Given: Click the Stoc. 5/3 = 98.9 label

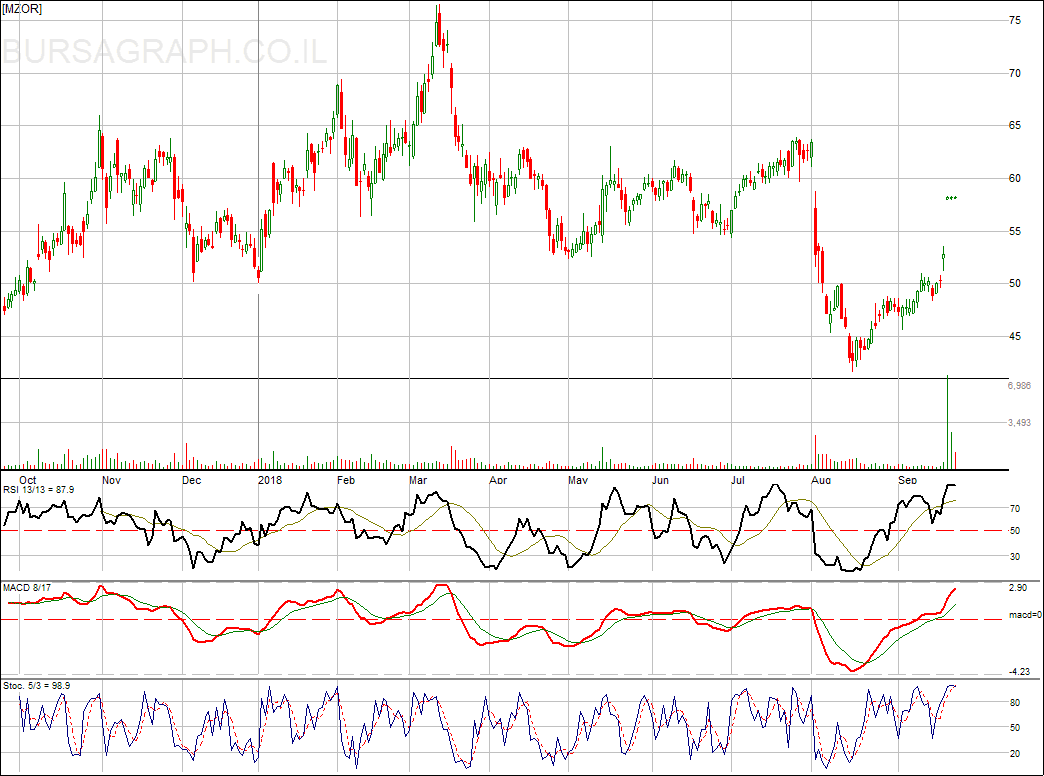Looking at the screenshot, I should point(37,685).
